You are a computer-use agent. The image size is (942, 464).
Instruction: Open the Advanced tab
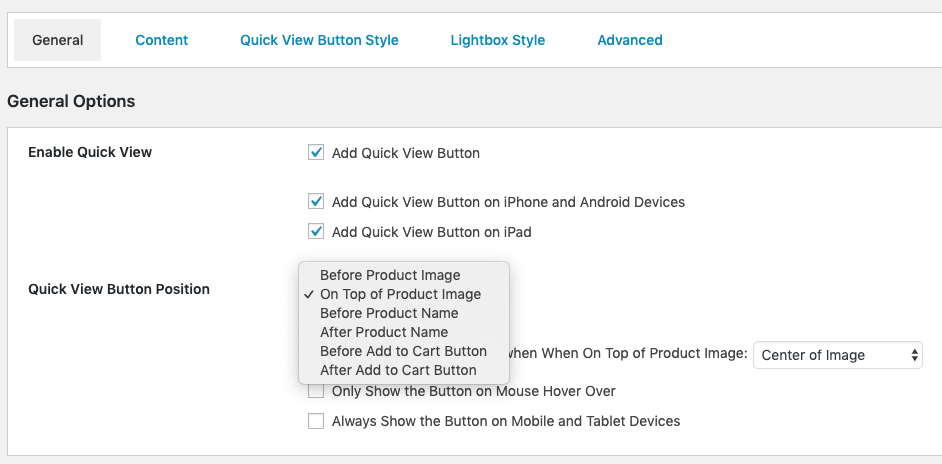click(629, 40)
